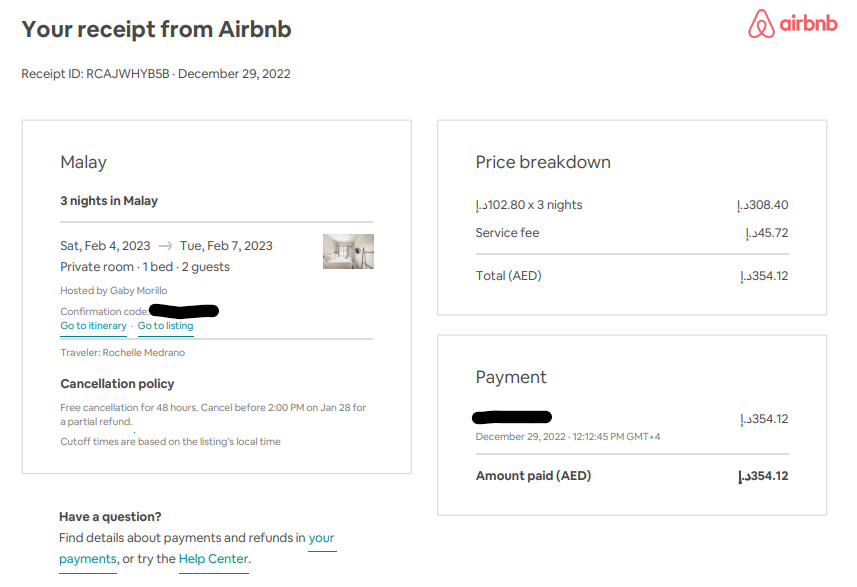The image size is (857, 587).
Task: Follow the Go to listing link
Action: 166,326
